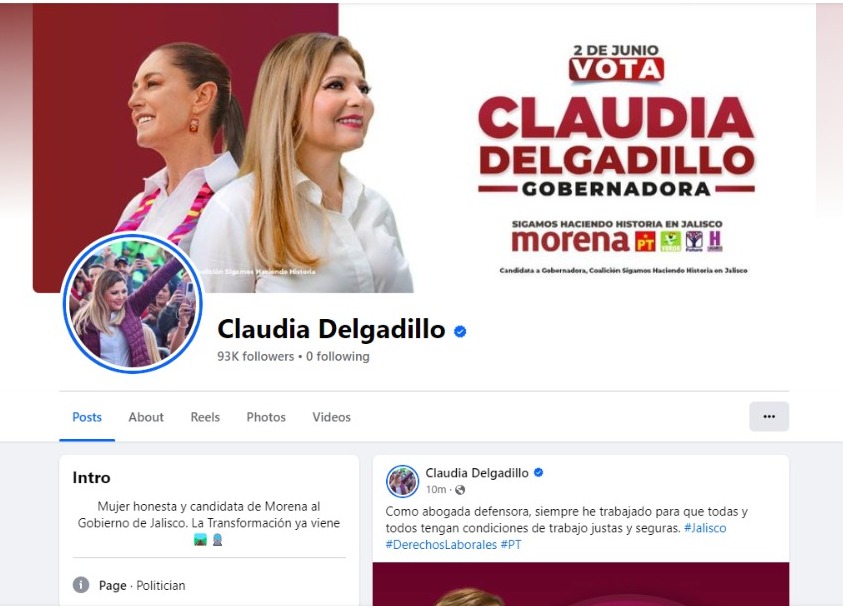Click the 93K followers link
The width and height of the screenshot is (843, 606).
coord(255,357)
